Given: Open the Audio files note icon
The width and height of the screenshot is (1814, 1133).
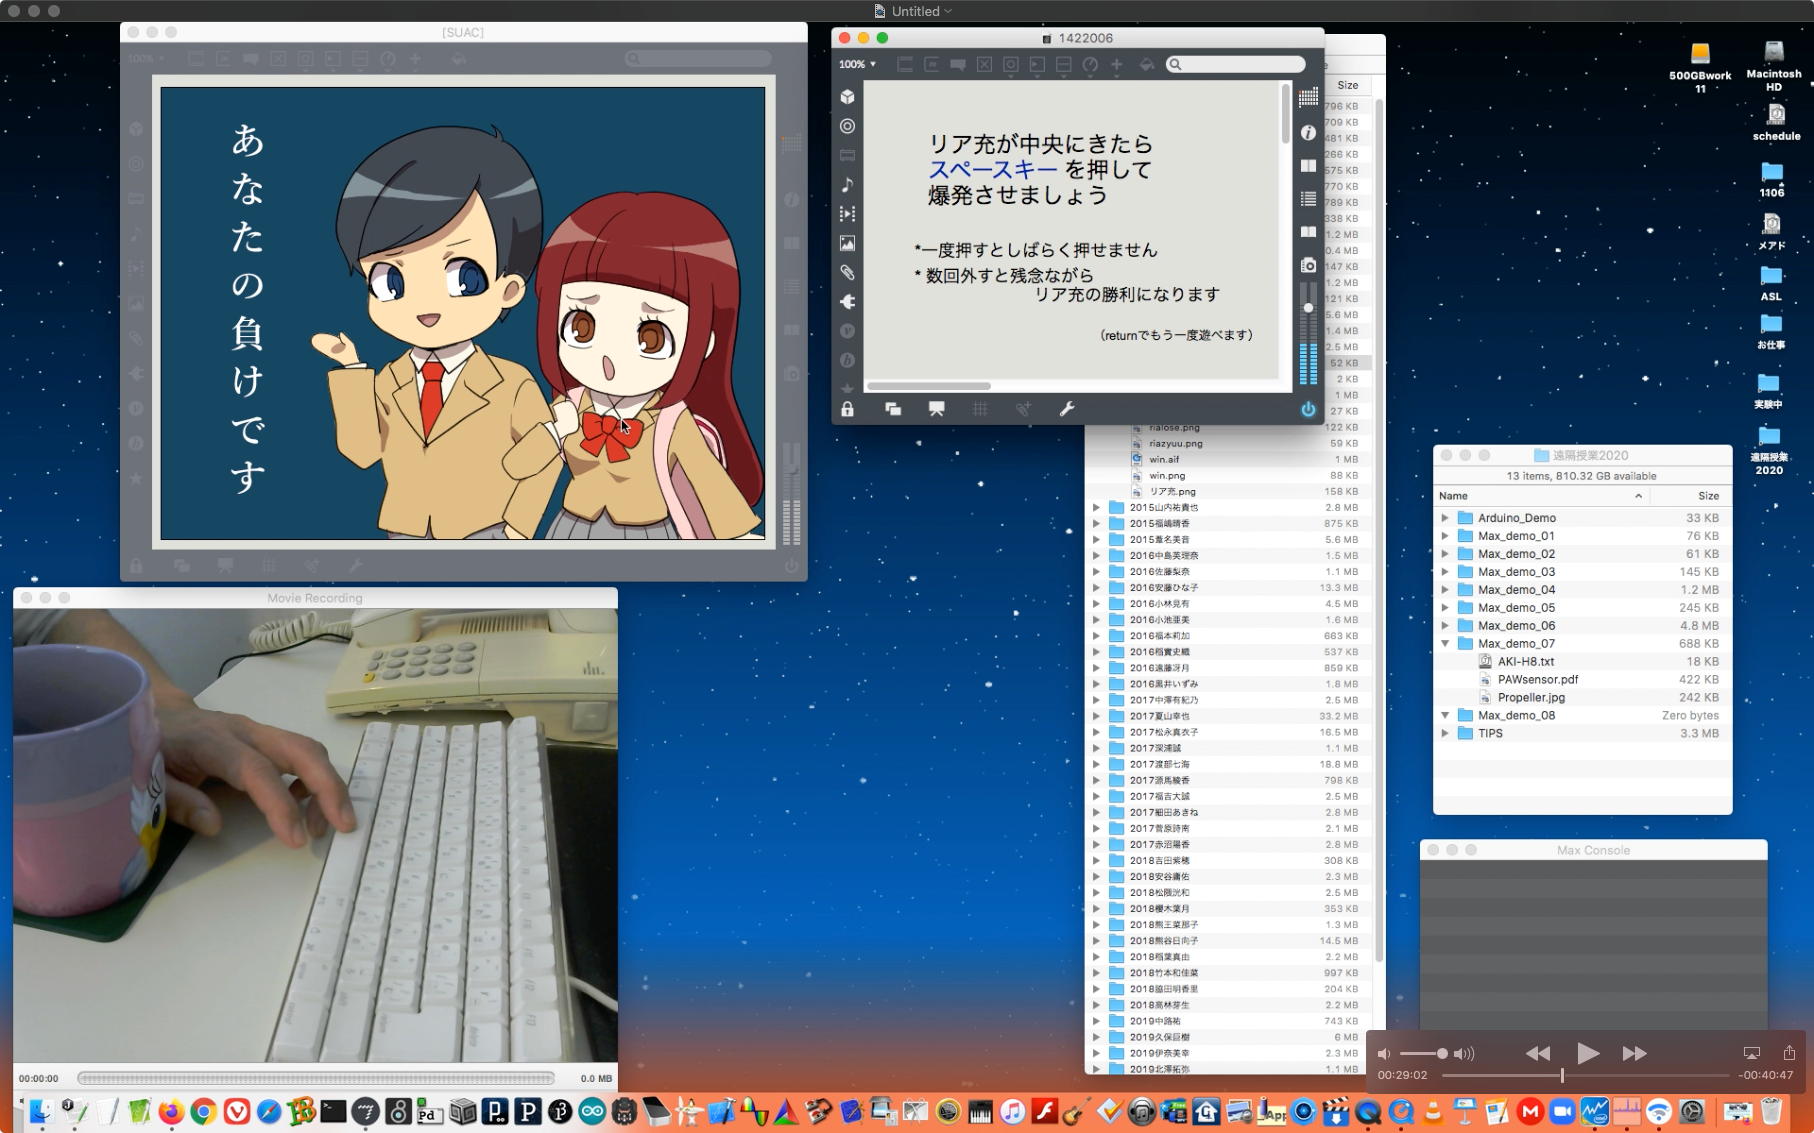Looking at the screenshot, I should (847, 185).
